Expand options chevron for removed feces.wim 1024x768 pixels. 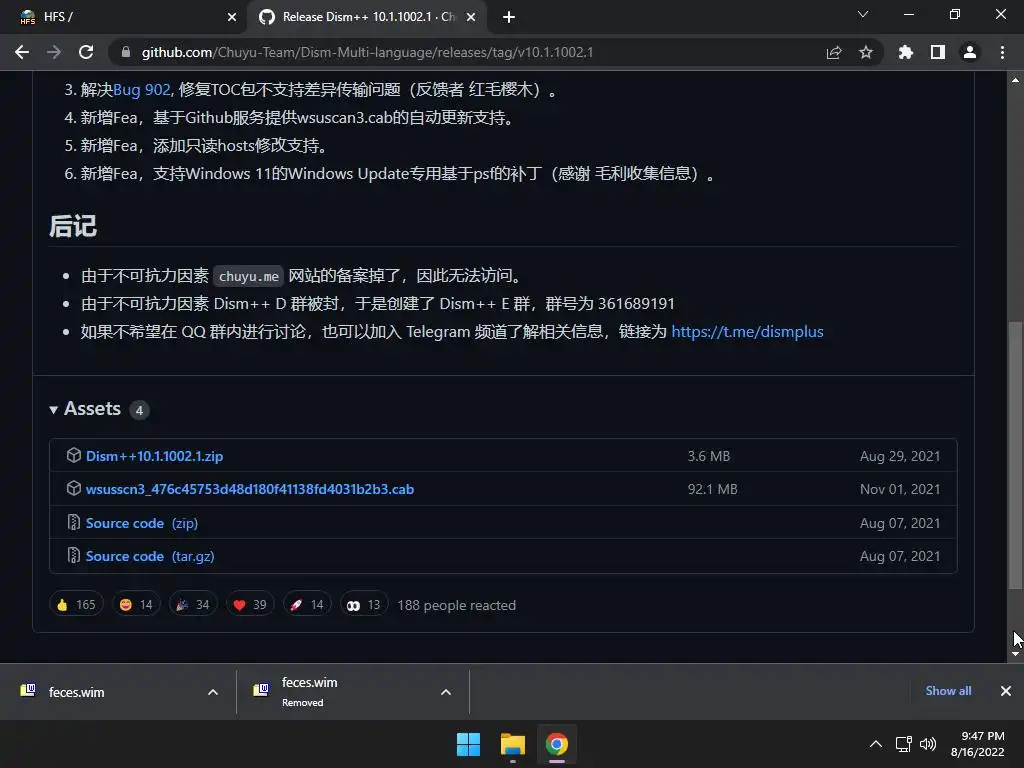[446, 692]
